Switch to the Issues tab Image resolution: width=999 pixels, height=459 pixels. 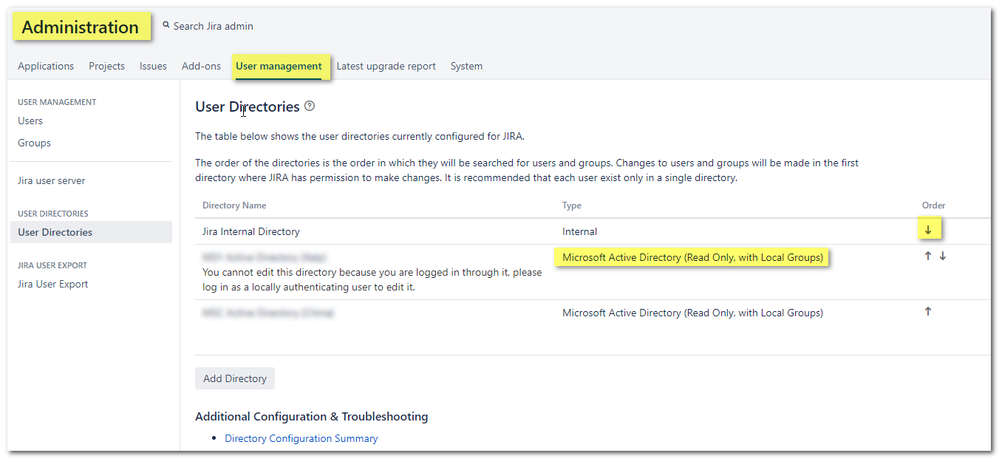point(153,66)
